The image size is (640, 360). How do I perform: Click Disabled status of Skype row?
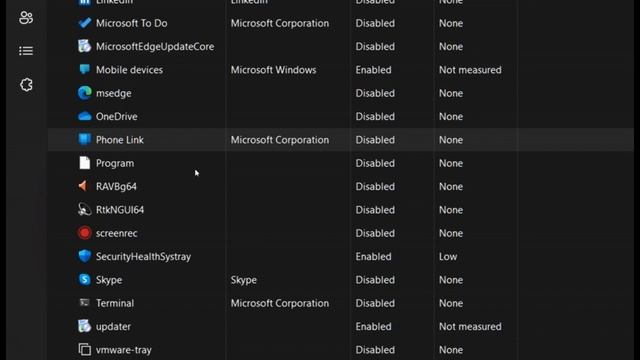point(375,280)
